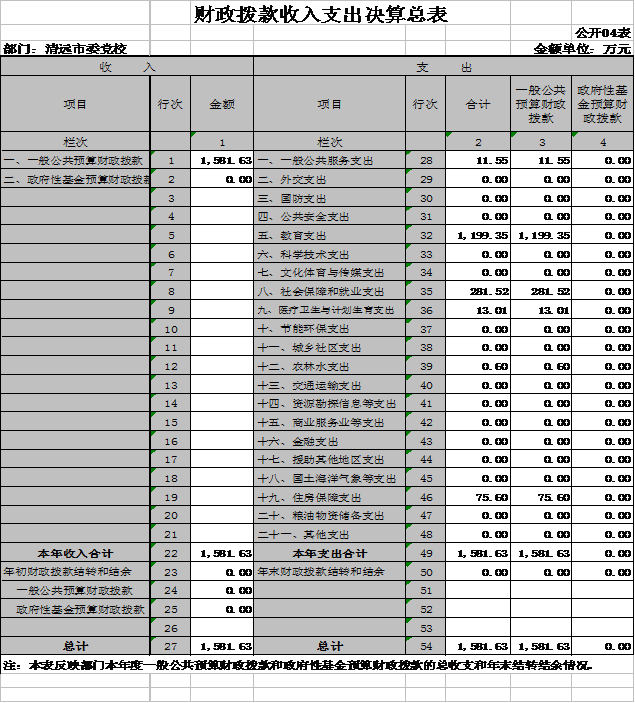Select the 三、国防支出 cell
The width and height of the screenshot is (635, 703).
pyautogui.click(x=330, y=198)
